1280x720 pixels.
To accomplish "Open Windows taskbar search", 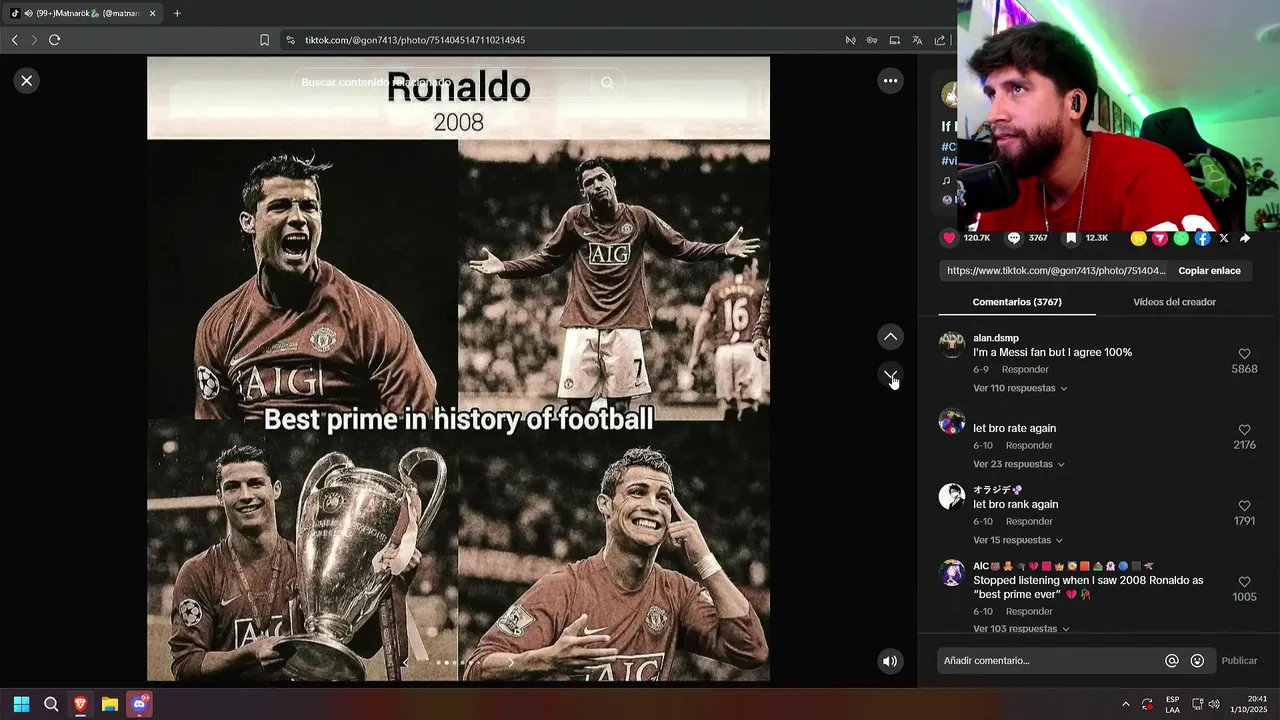I will pyautogui.click(x=51, y=704).
